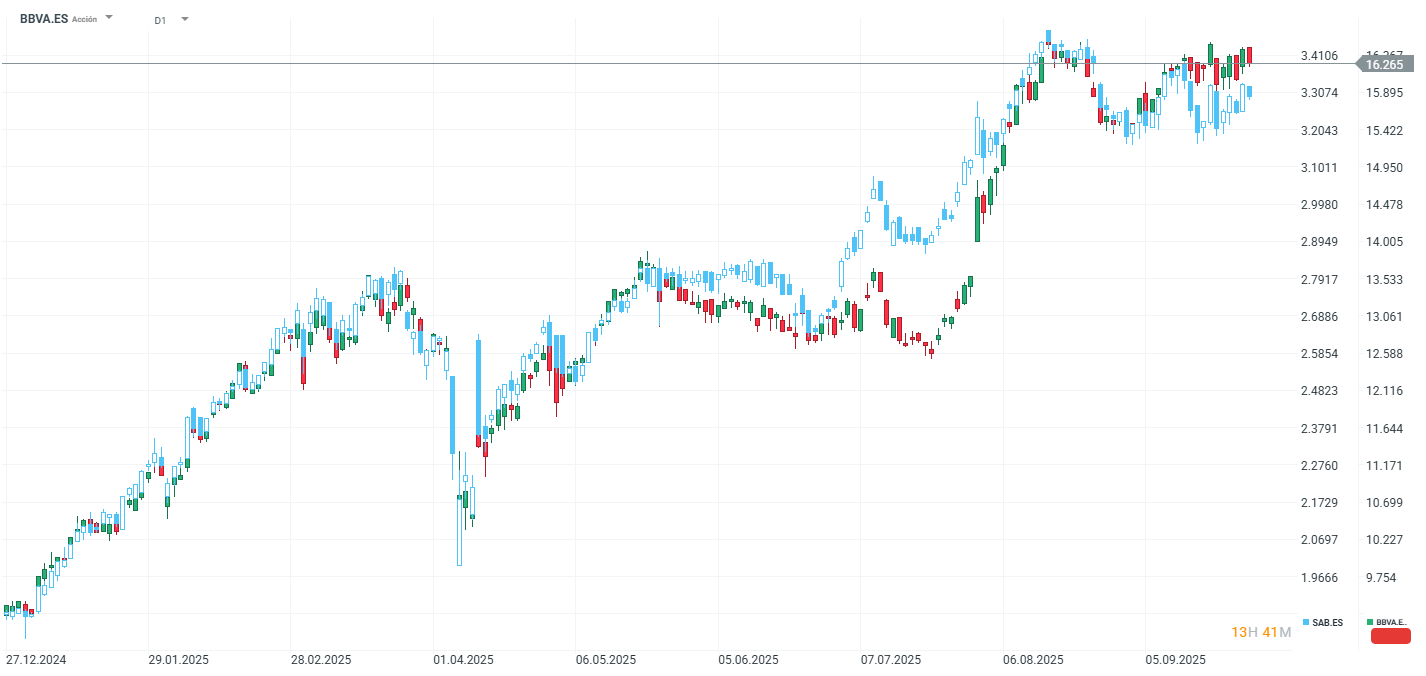The image size is (1426, 676).
Task: Toggle the BBVA.E.. series legend label
Action: (x=1392, y=622)
